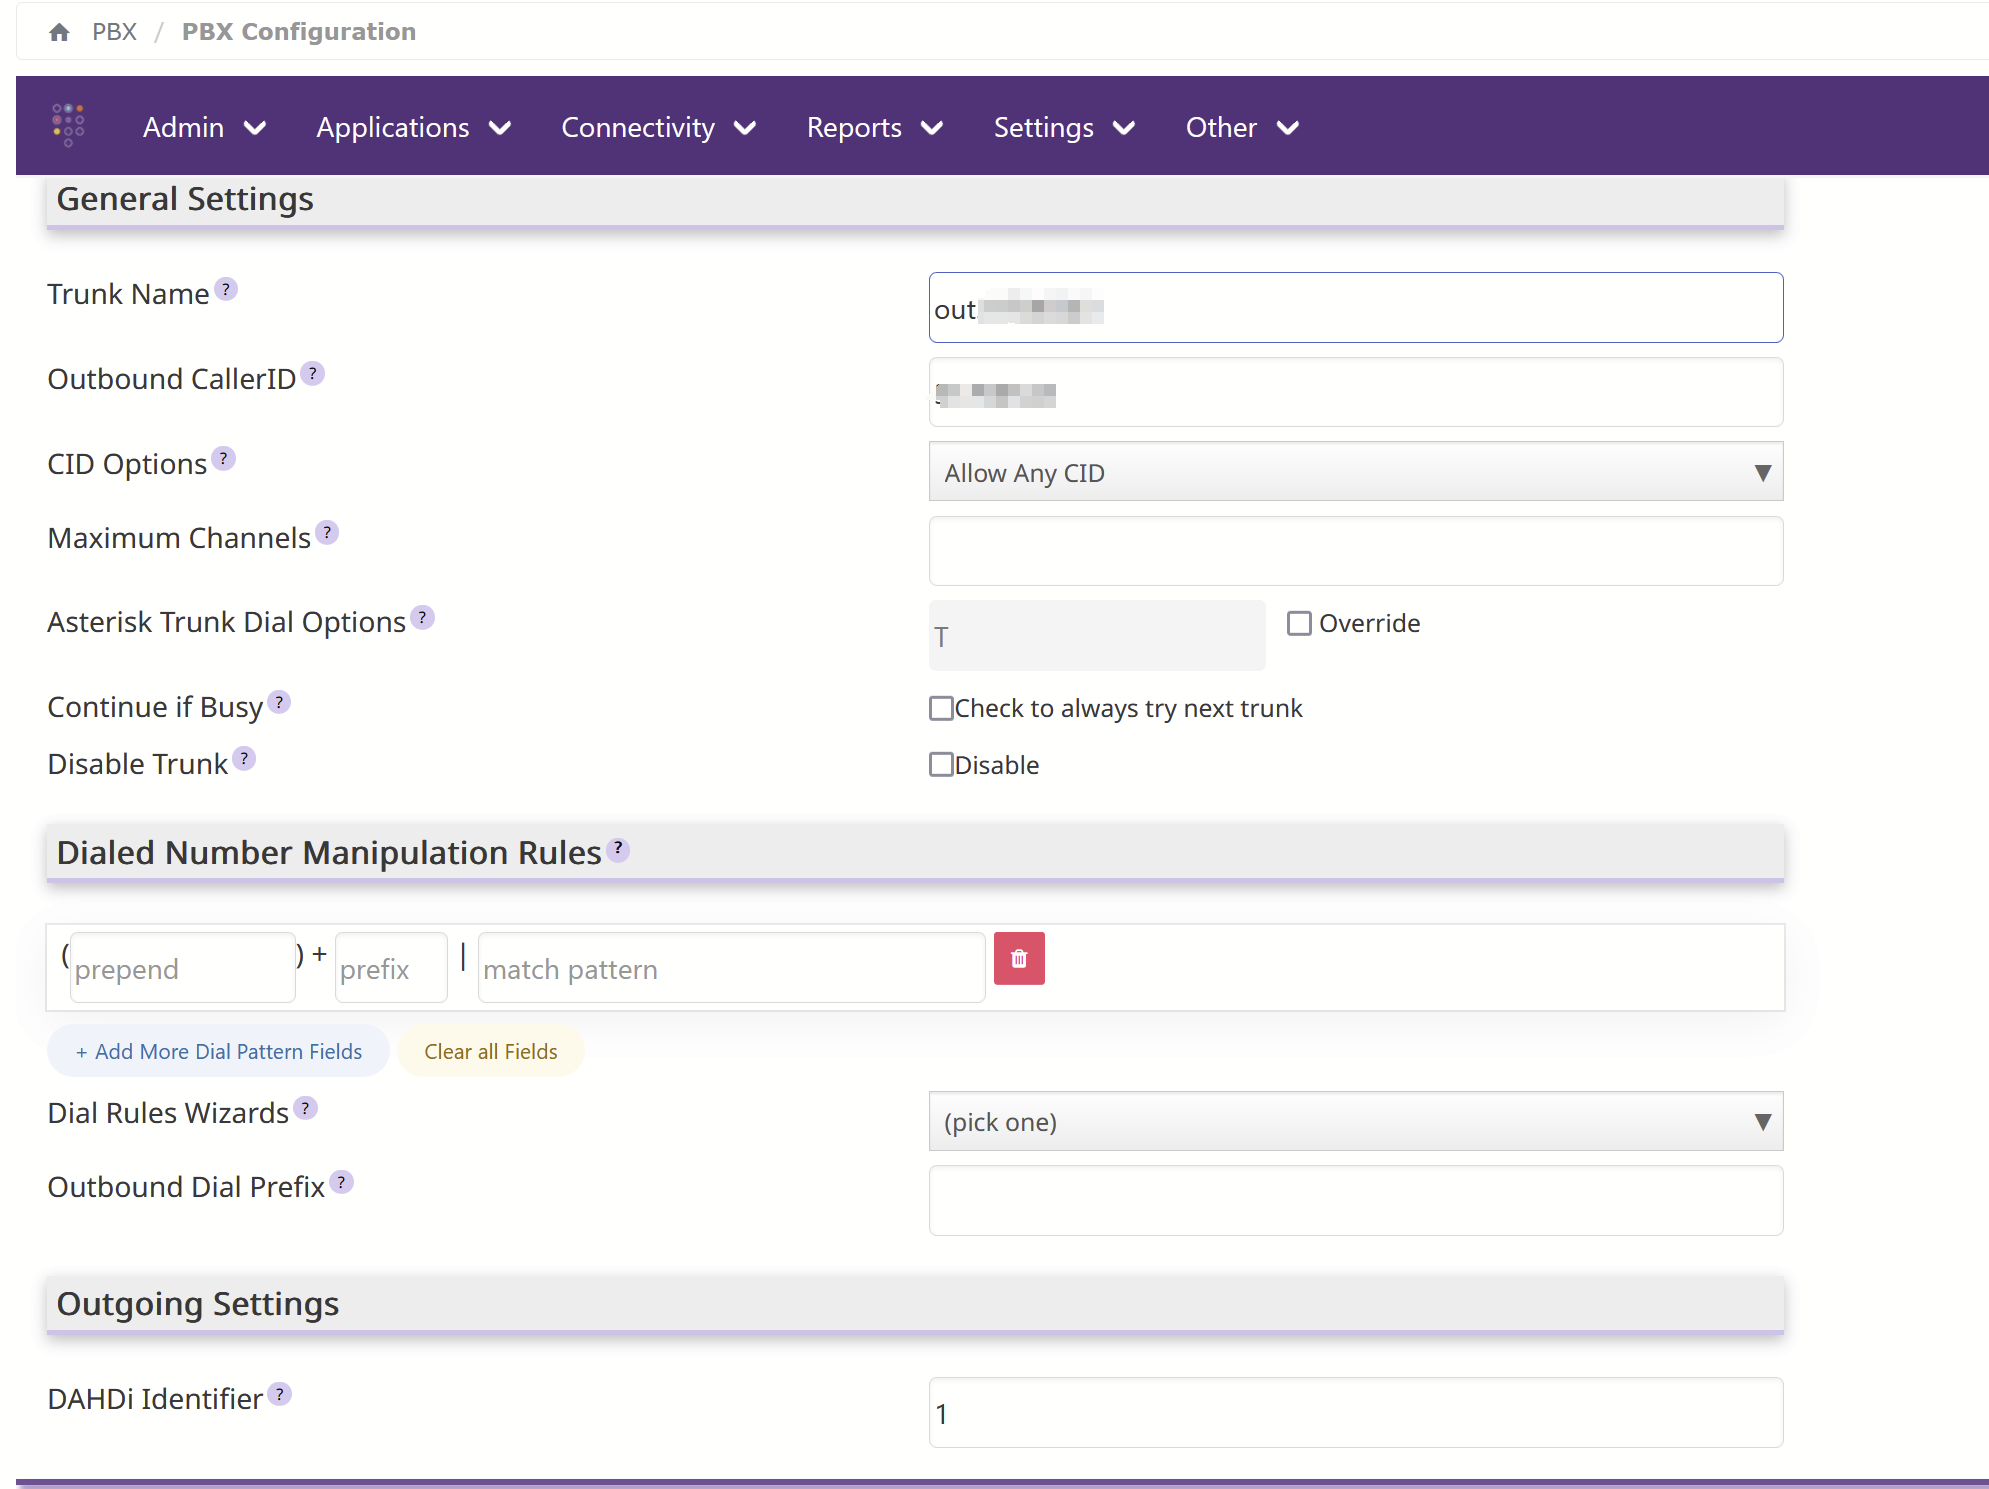Click Clear all Fields button
Viewport: 1989px width, 1489px height.
(490, 1051)
